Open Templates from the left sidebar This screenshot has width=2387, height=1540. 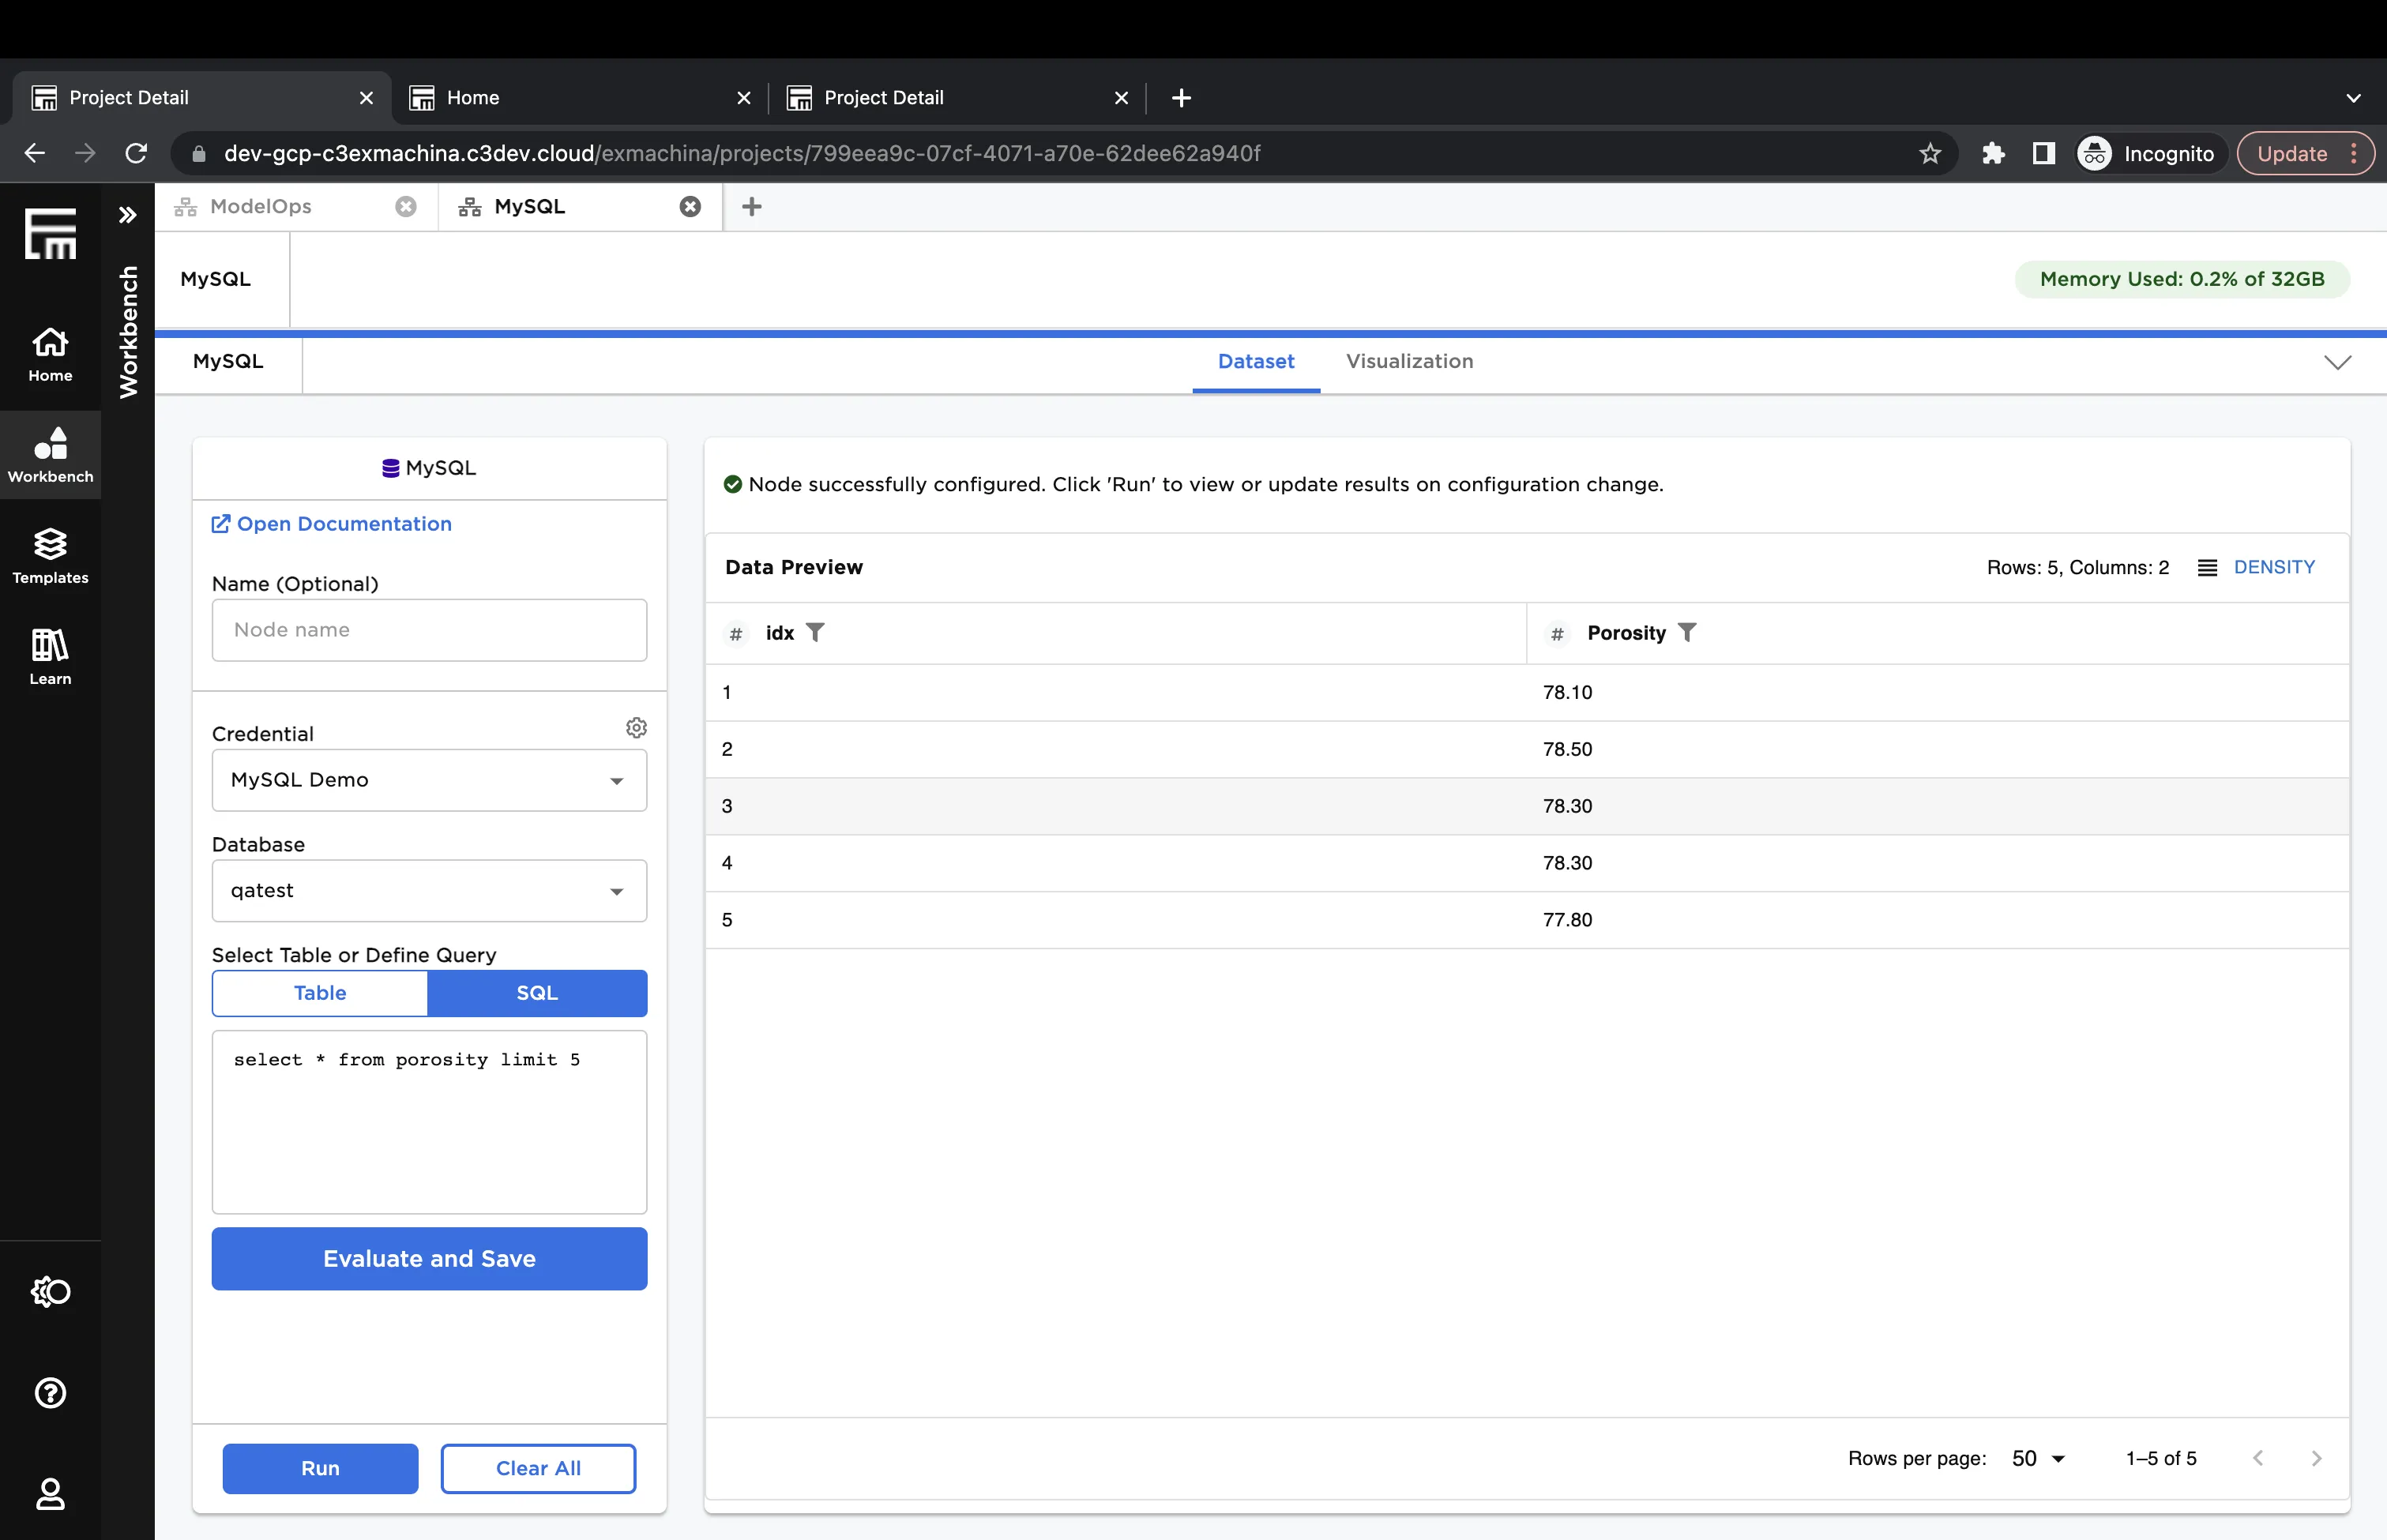[x=50, y=555]
